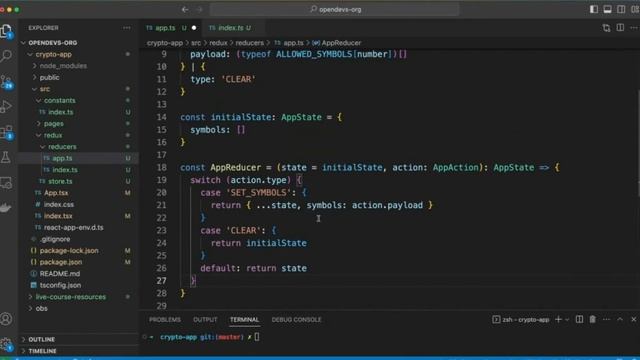Open the Extensions view
The height and width of the screenshot is (360, 640).
[x=6, y=132]
